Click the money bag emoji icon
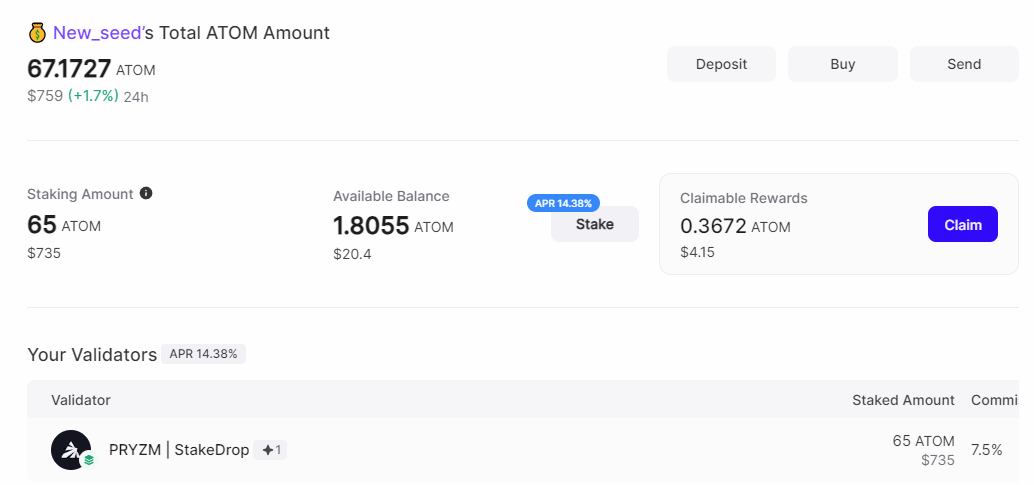Screen dimensions: 1034x485 pyautogui.click(x=37, y=32)
